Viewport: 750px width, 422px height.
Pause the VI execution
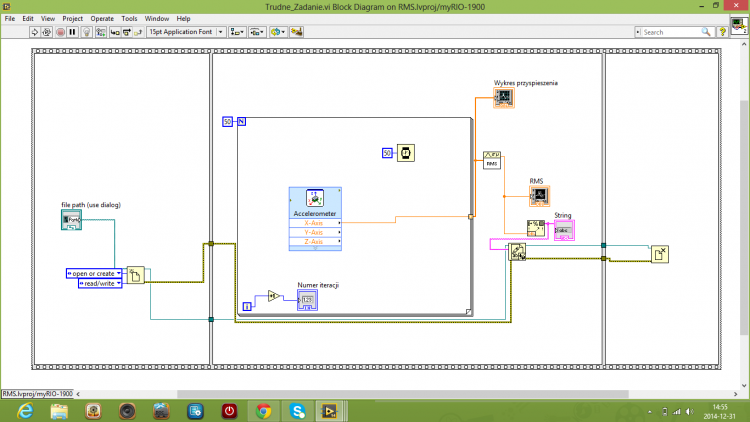click(x=72, y=32)
